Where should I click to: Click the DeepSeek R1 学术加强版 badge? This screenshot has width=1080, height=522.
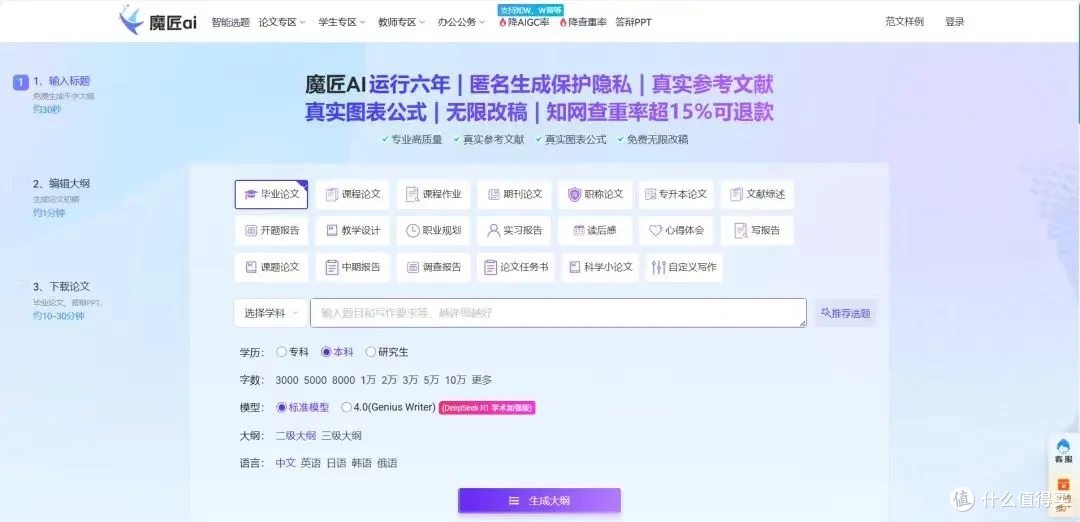pos(487,408)
